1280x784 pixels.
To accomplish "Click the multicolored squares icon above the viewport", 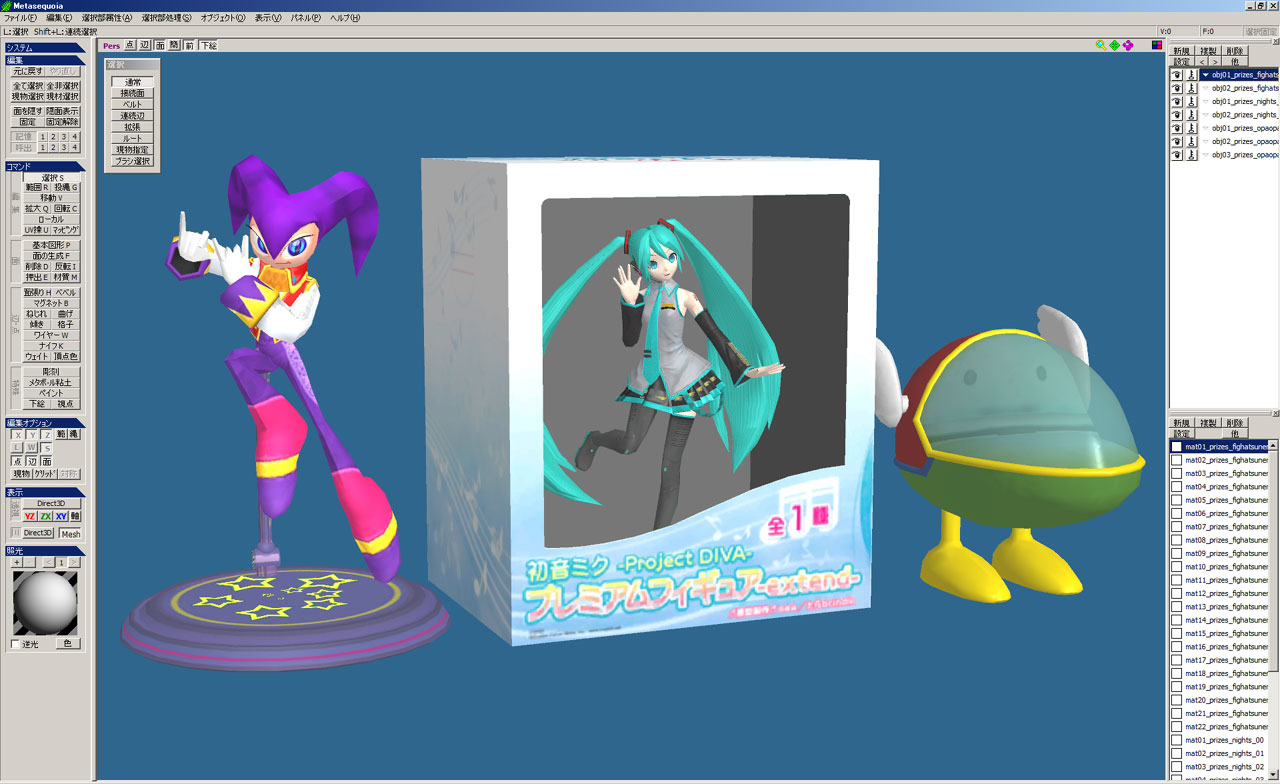I will (x=1157, y=45).
